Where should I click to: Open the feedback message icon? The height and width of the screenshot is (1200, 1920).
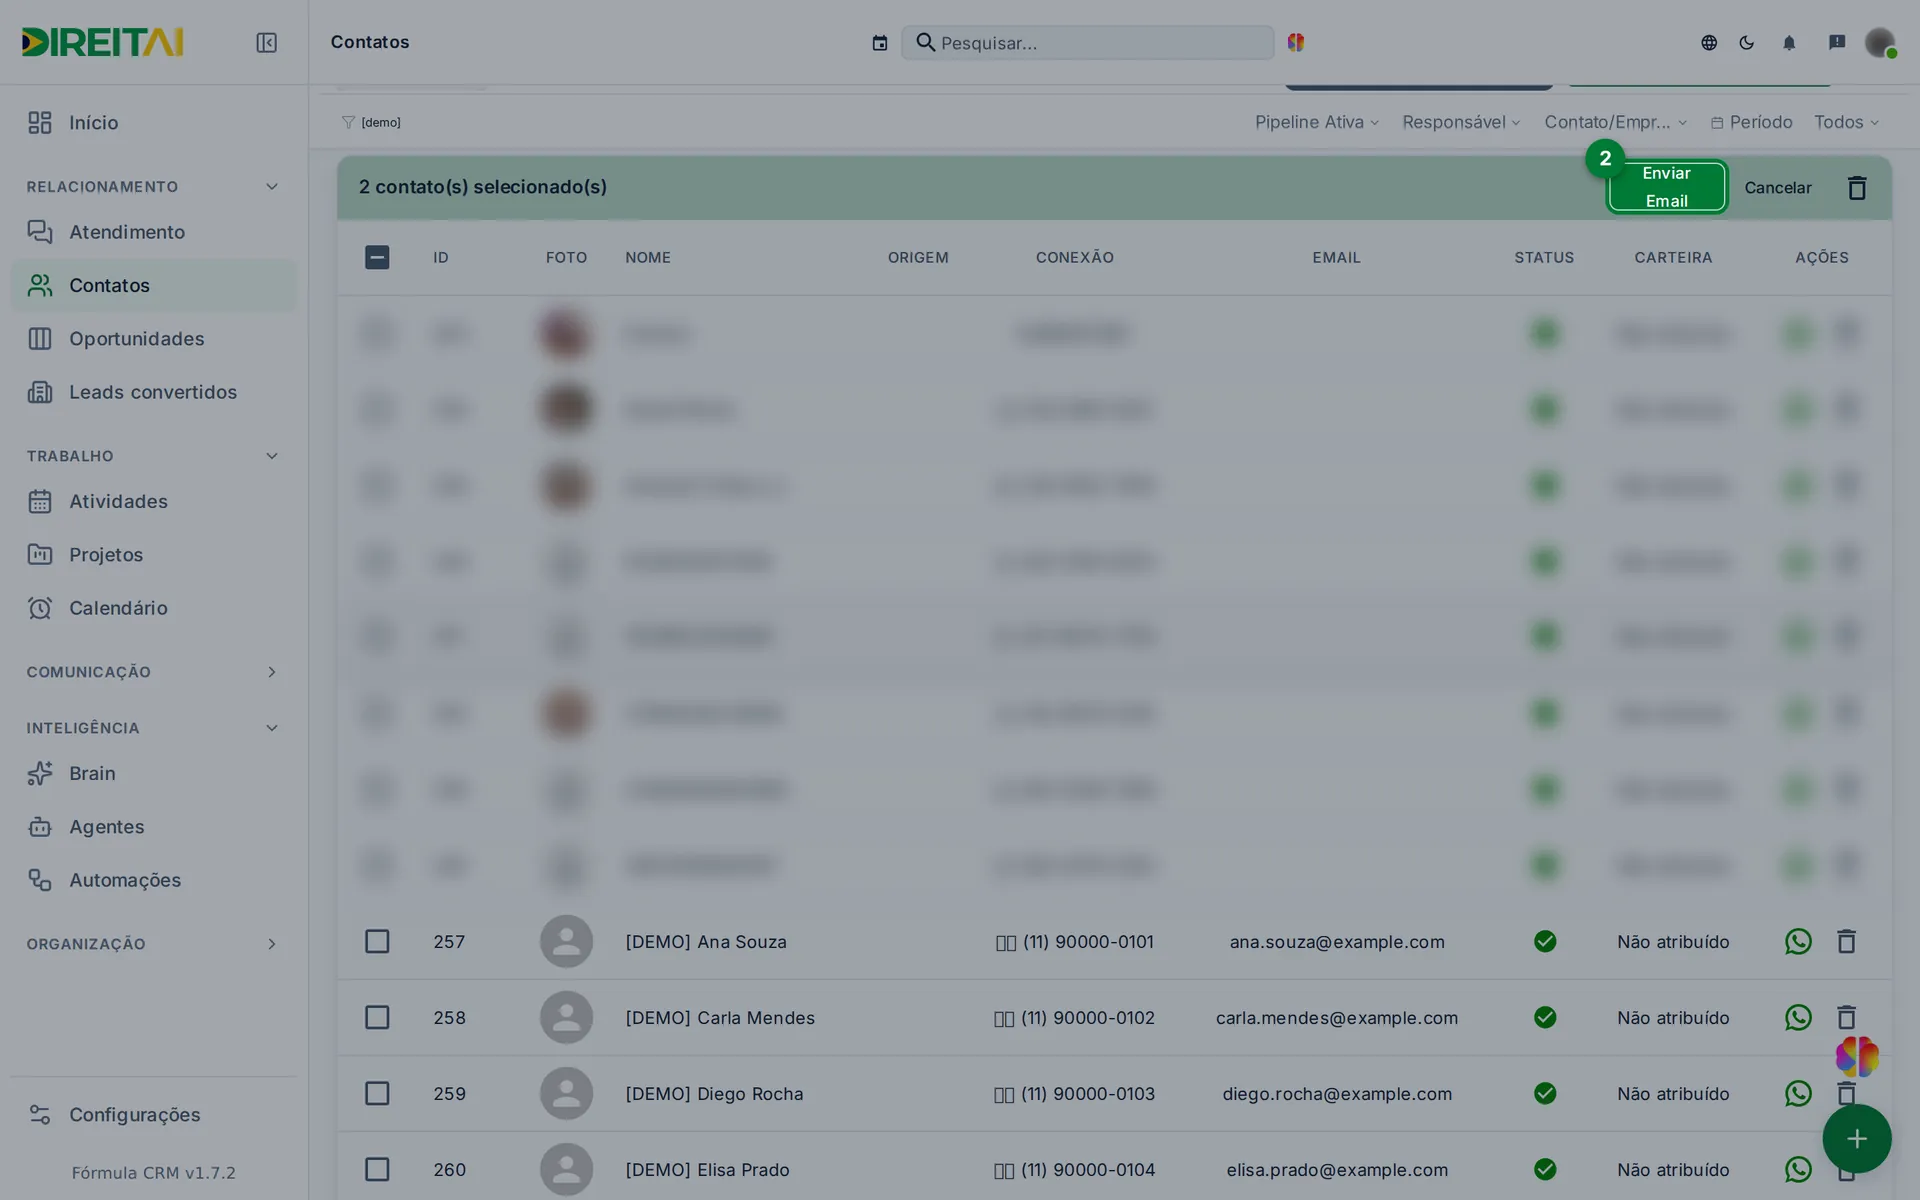pos(1837,42)
